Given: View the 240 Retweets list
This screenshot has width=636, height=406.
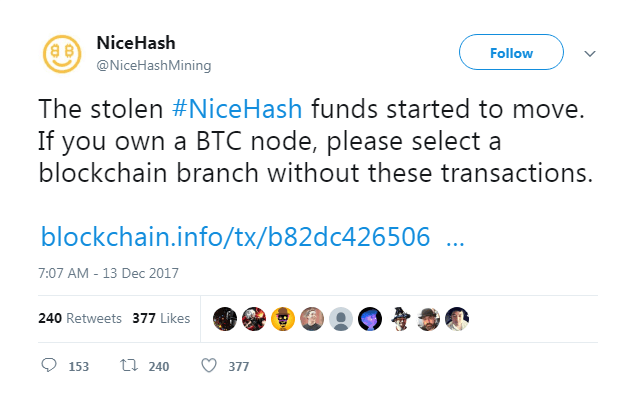Looking at the screenshot, I should (x=80, y=318).
